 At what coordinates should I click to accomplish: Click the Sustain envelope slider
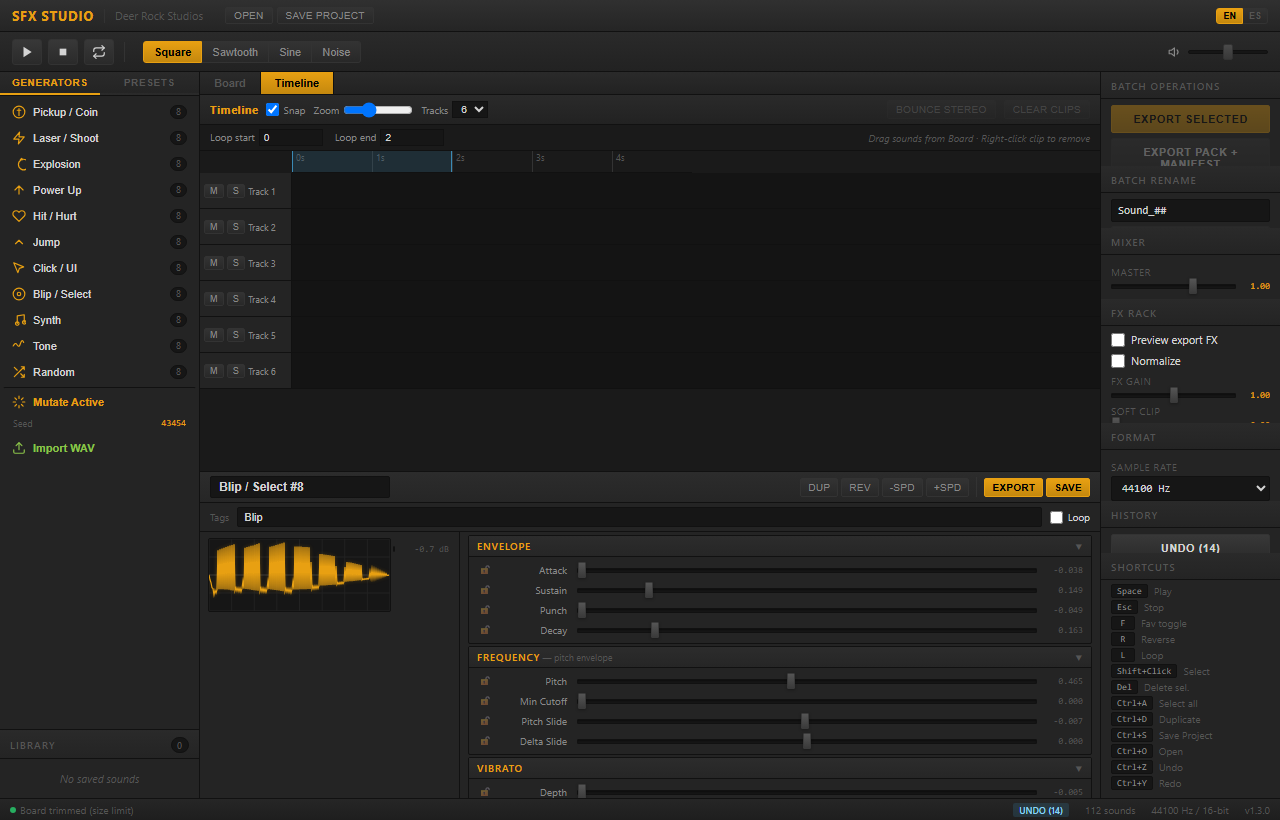(x=807, y=590)
